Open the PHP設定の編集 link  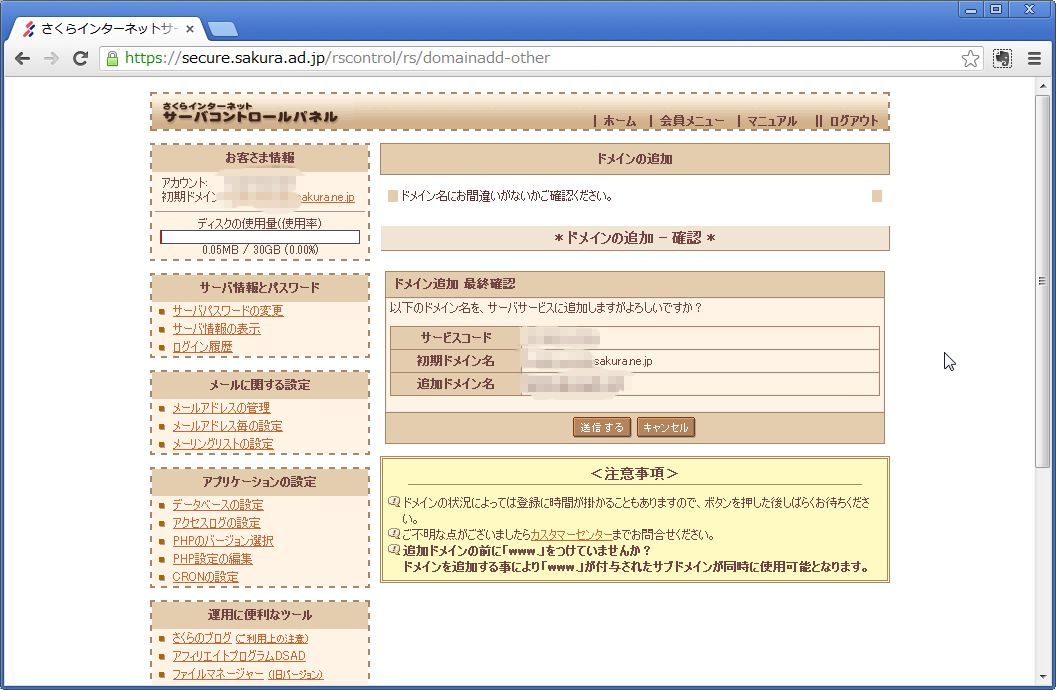click(212, 559)
